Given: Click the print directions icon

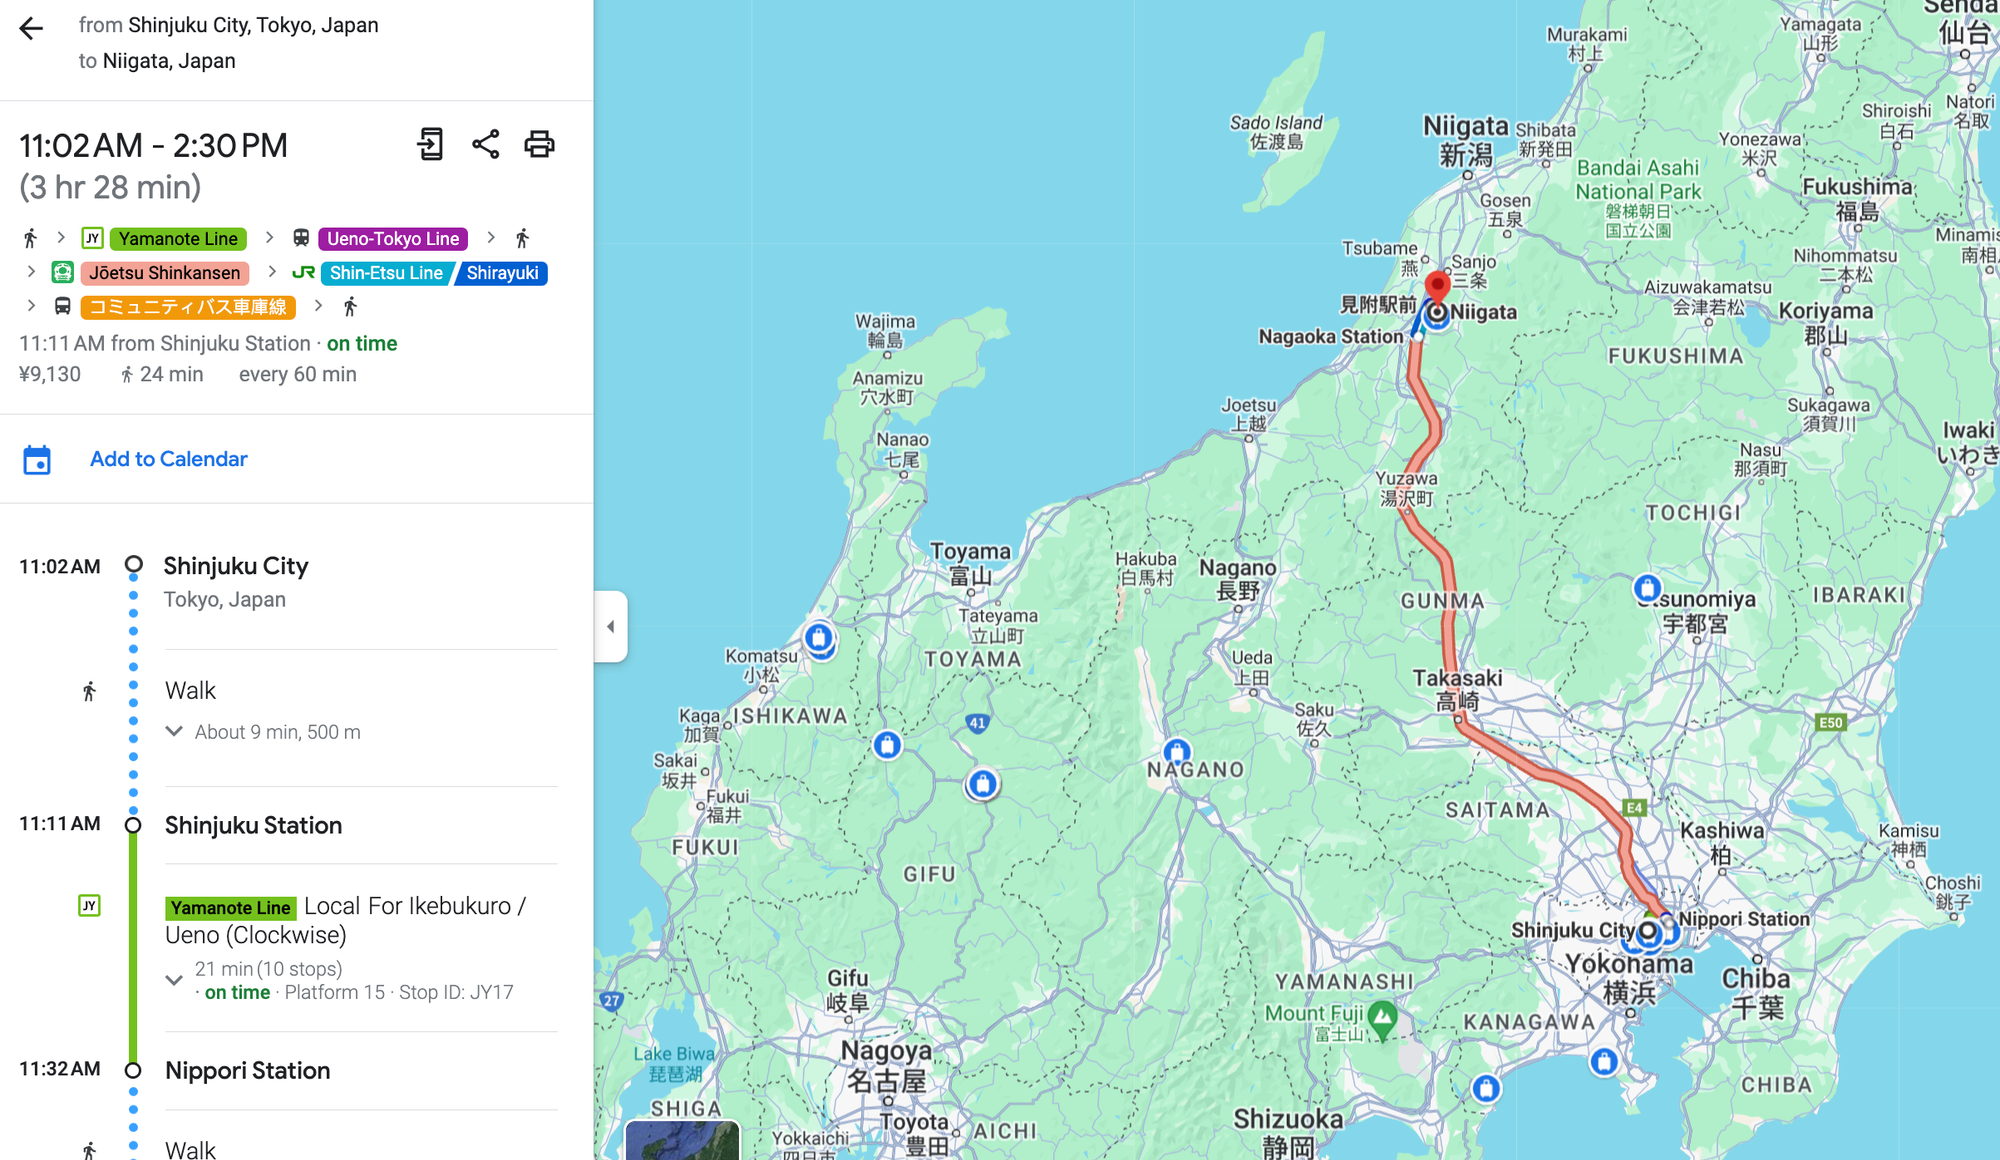Looking at the screenshot, I should tap(539, 144).
